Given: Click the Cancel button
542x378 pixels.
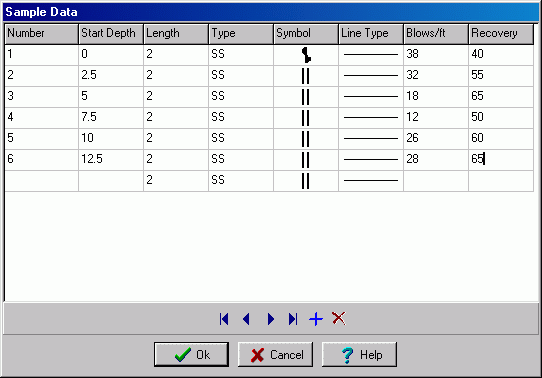Looking at the screenshot, I should [275, 355].
